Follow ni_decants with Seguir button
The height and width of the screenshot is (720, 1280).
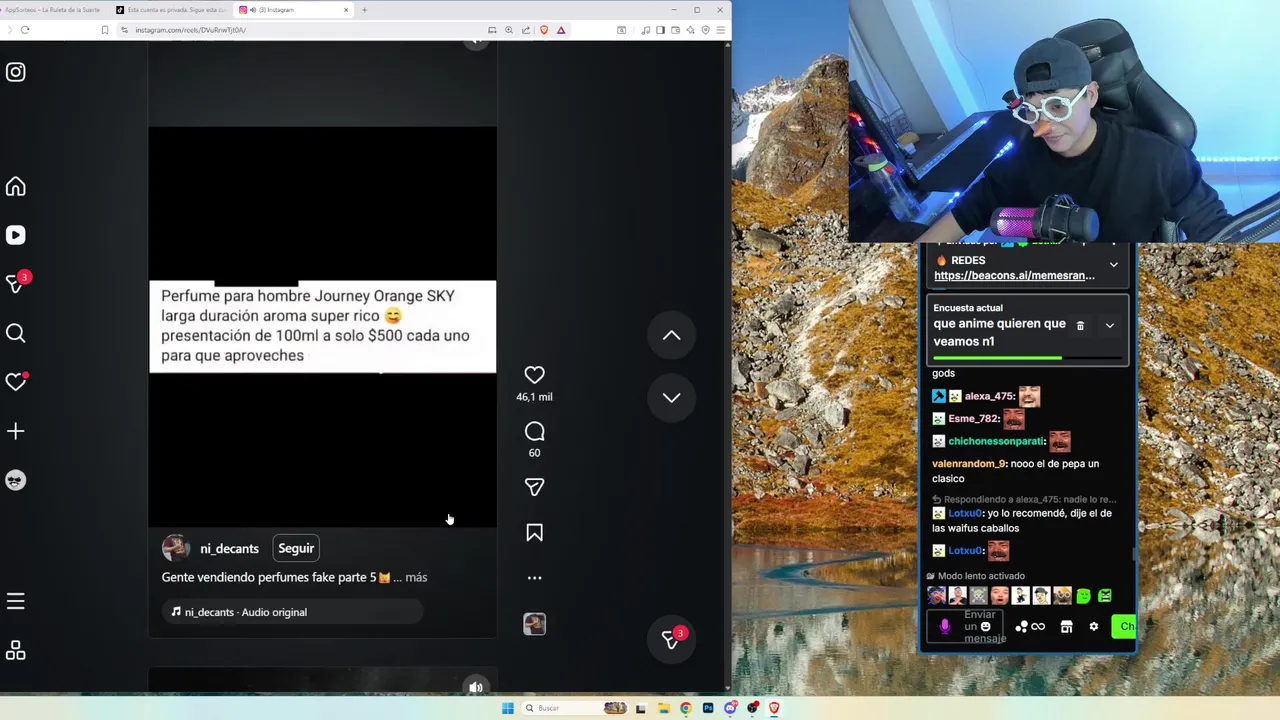click(x=296, y=548)
